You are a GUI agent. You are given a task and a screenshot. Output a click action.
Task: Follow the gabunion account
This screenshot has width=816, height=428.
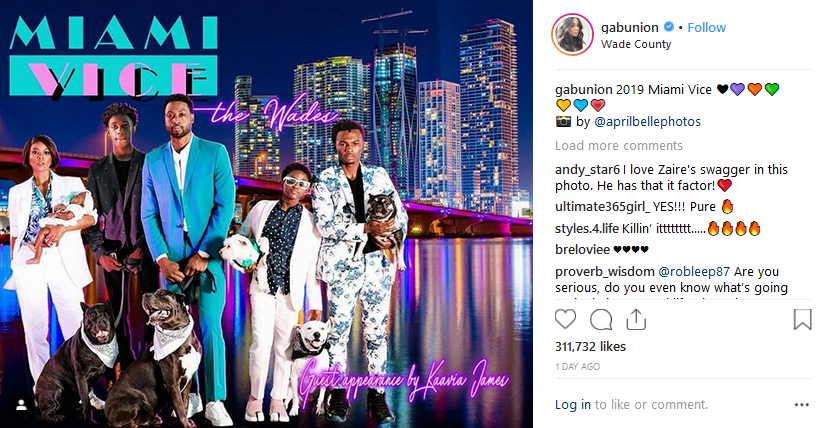coord(706,28)
